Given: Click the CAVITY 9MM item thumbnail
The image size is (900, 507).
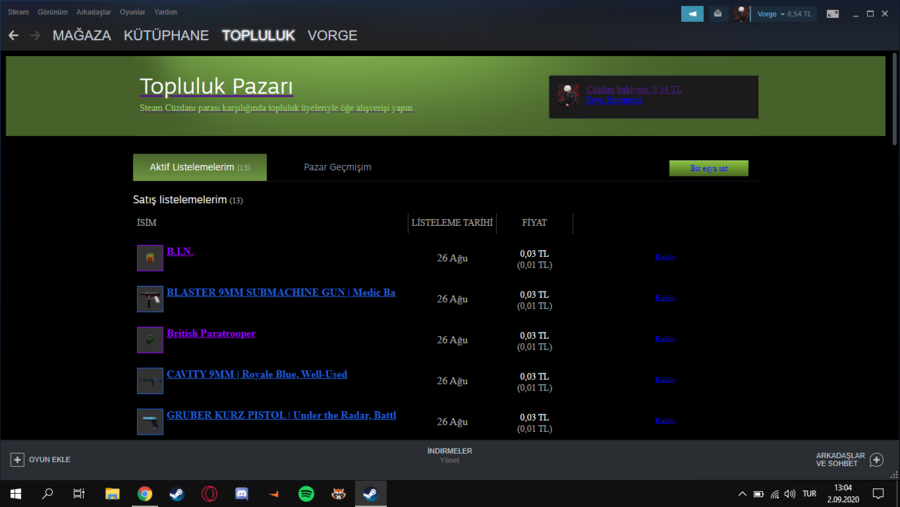Looking at the screenshot, I should click(x=150, y=381).
